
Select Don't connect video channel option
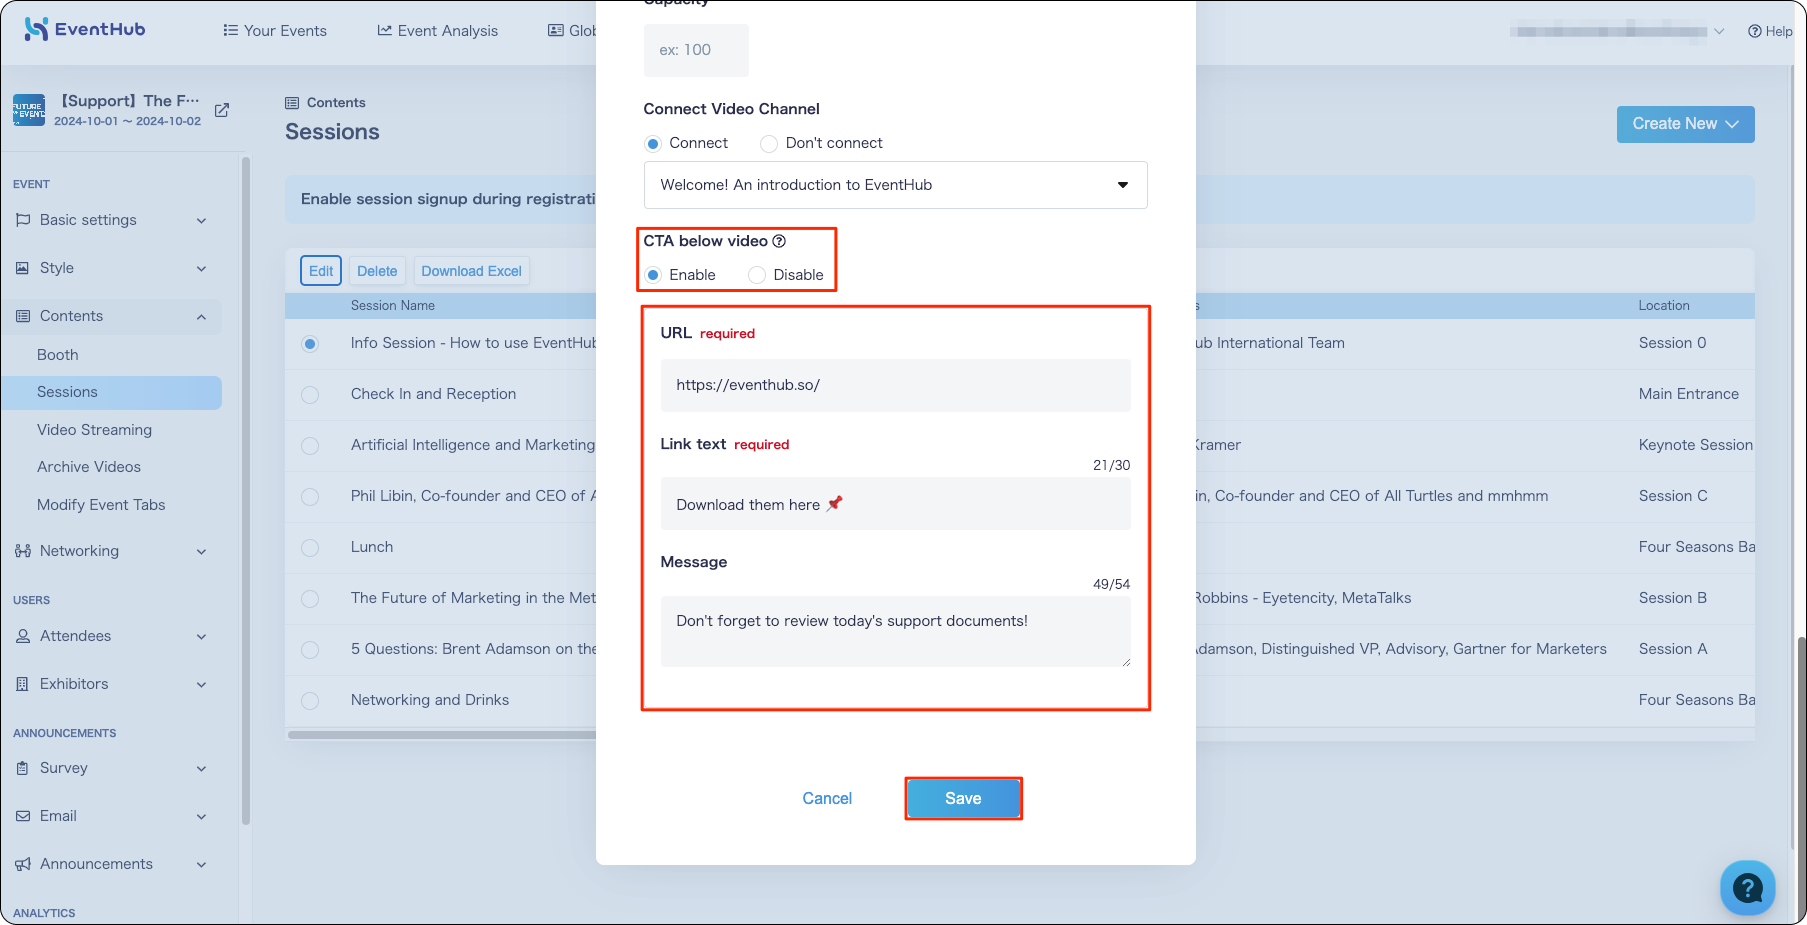click(x=769, y=144)
